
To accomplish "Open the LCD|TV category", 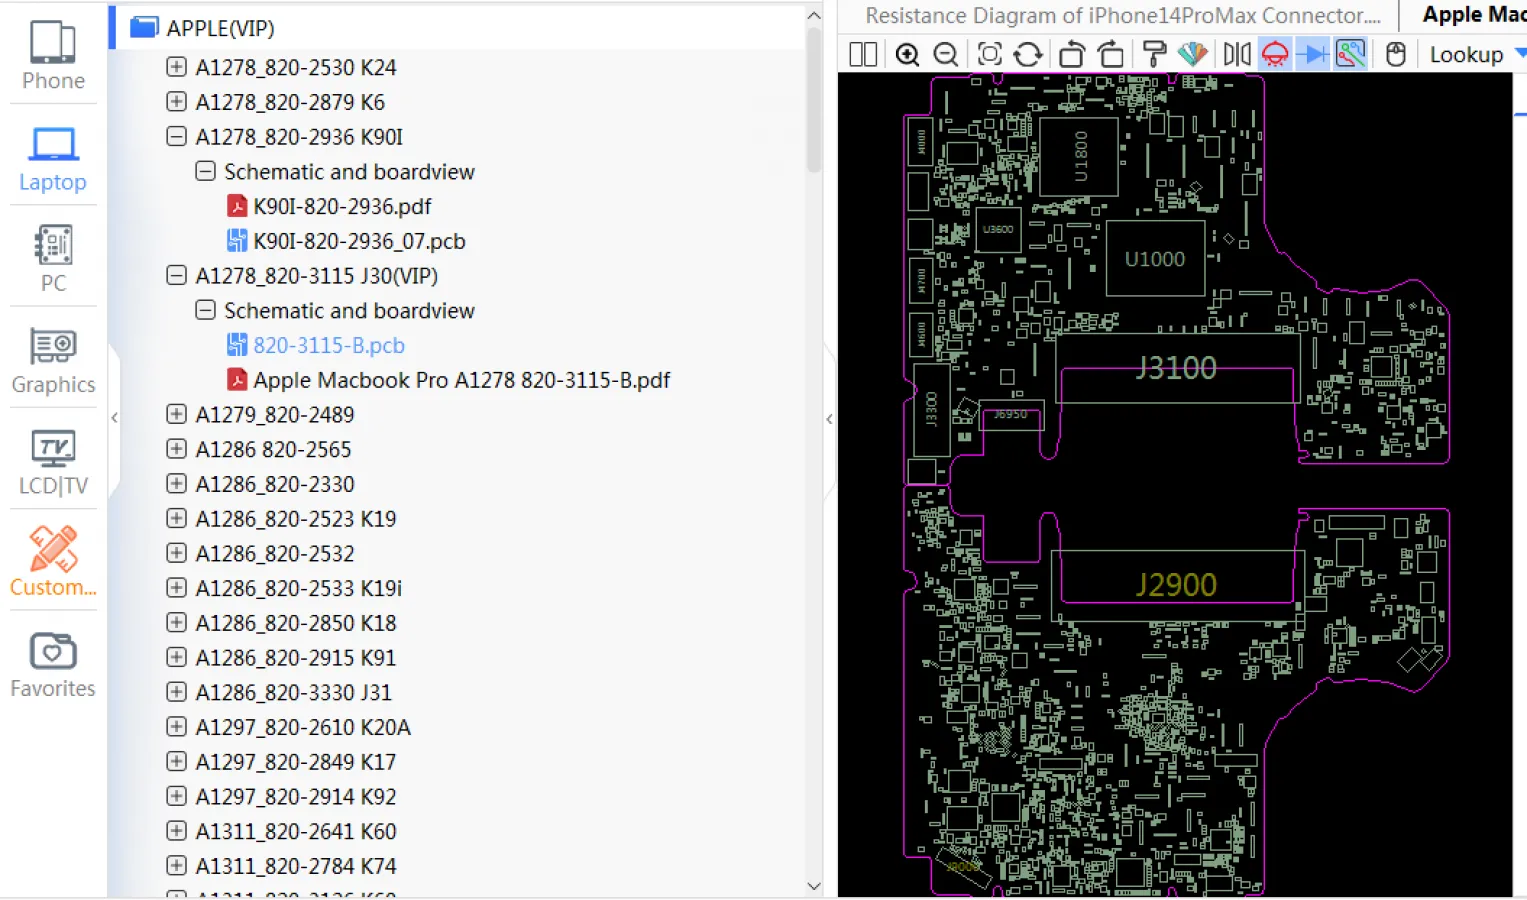I will (x=53, y=462).
